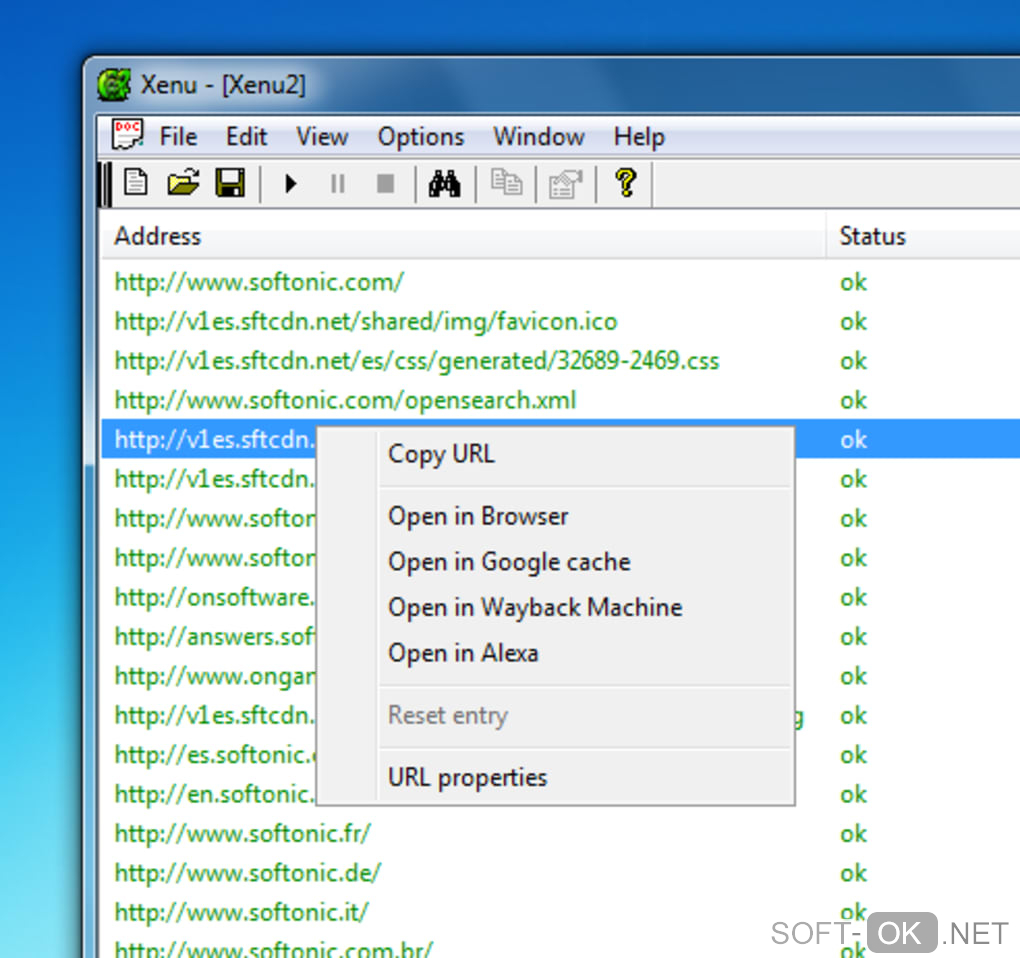This screenshot has width=1020, height=958.
Task: Stop the link check with the square icon
Action: pyautogui.click(x=386, y=184)
